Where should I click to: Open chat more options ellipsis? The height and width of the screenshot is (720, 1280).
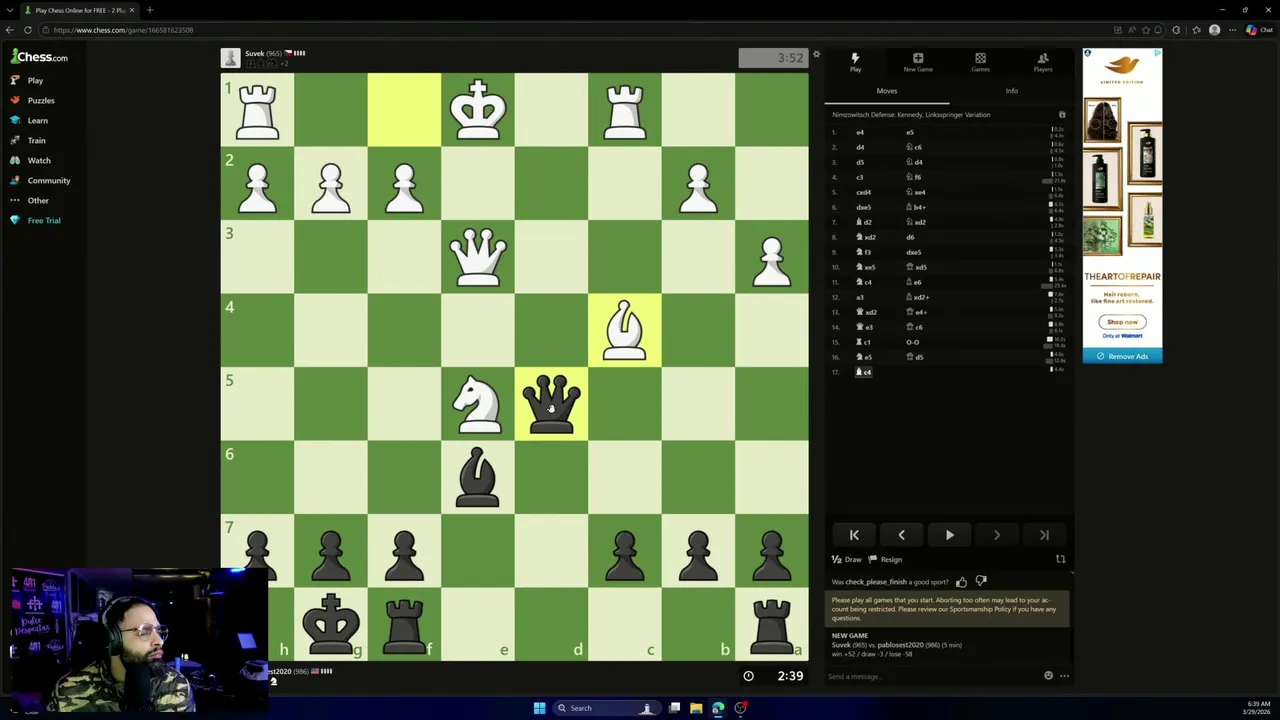(x=1064, y=676)
